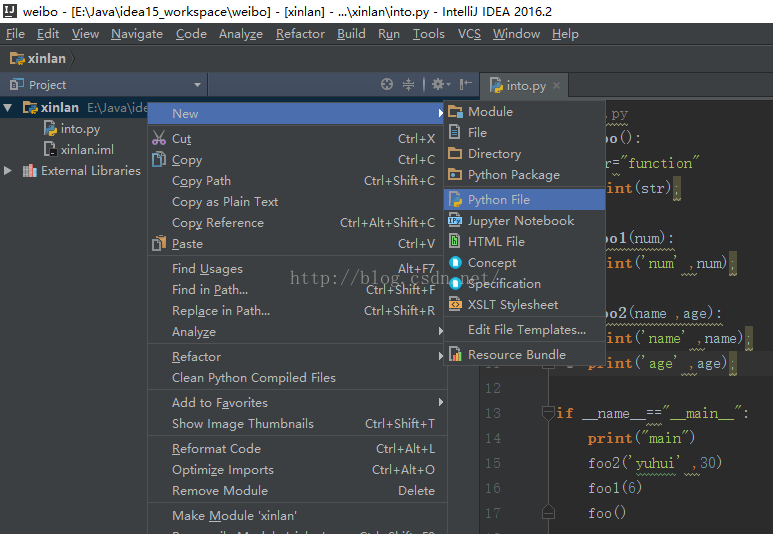
Task: Click the xinlan.iml file icon
Action: pyautogui.click(x=50, y=149)
